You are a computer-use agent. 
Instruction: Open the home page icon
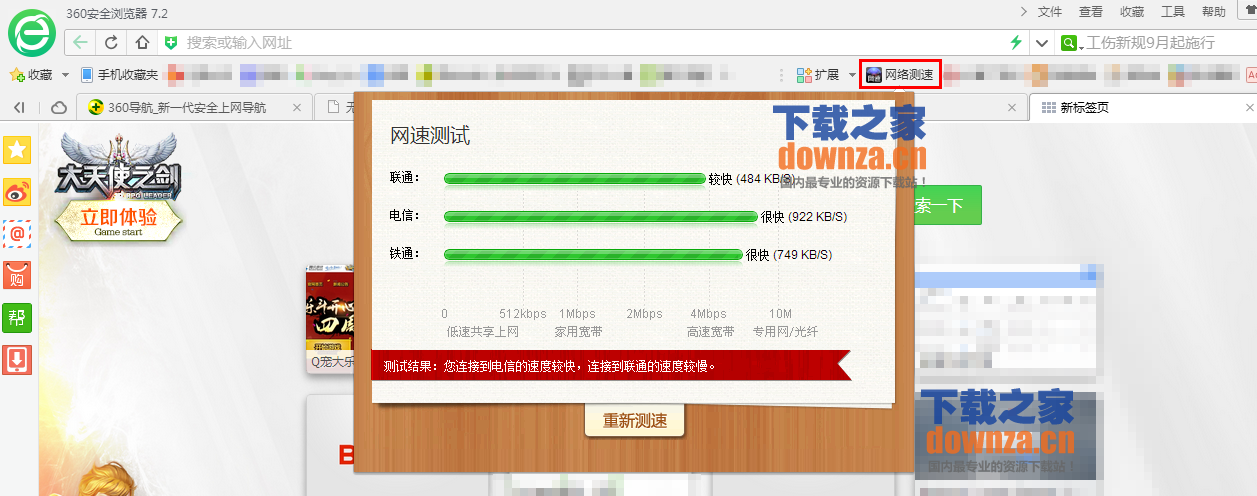(142, 43)
